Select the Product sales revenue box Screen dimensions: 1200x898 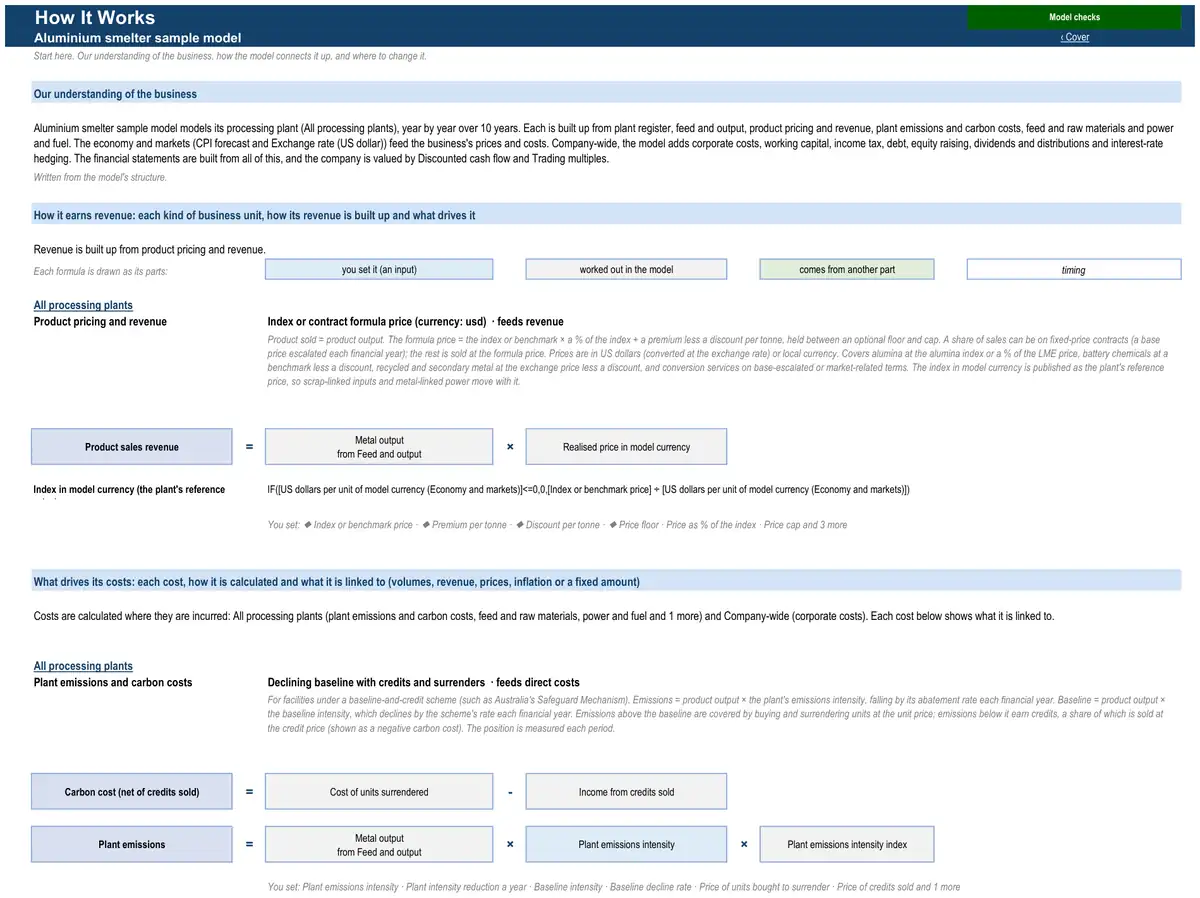(x=132, y=447)
